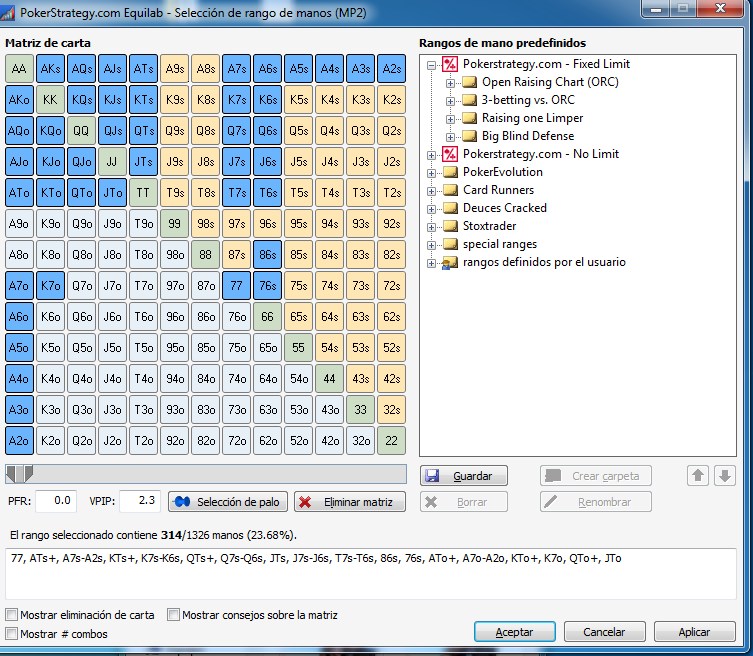Toggle the 22 hand cell
The width and height of the screenshot is (753, 656).
point(391,441)
